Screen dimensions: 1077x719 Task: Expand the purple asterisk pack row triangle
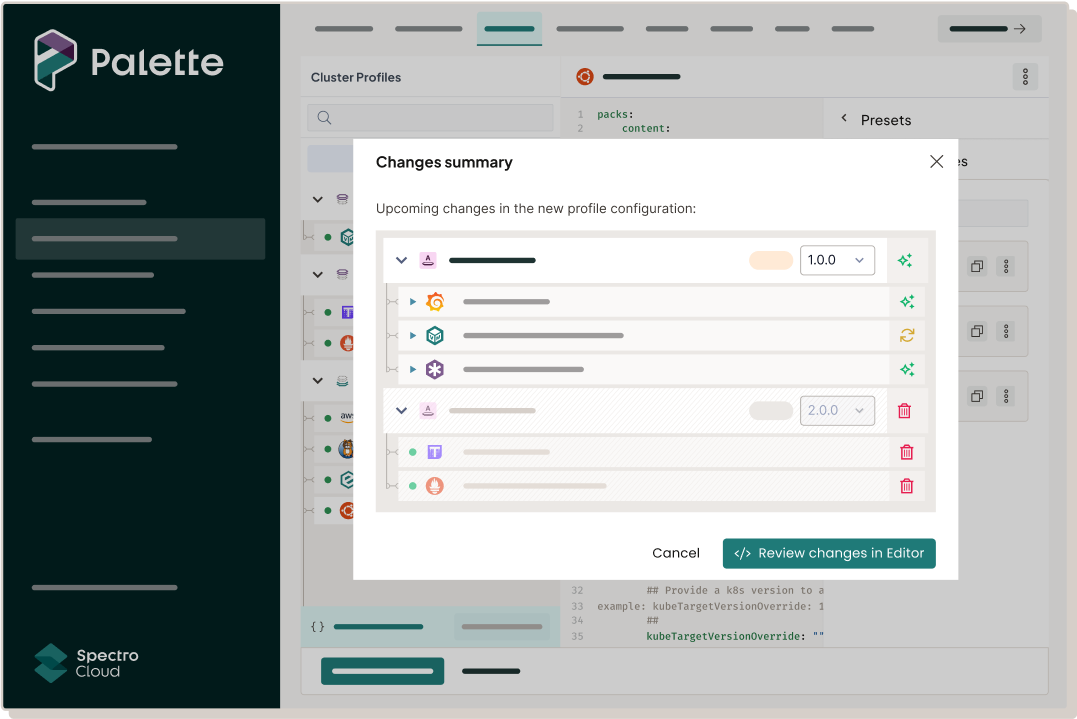(413, 369)
